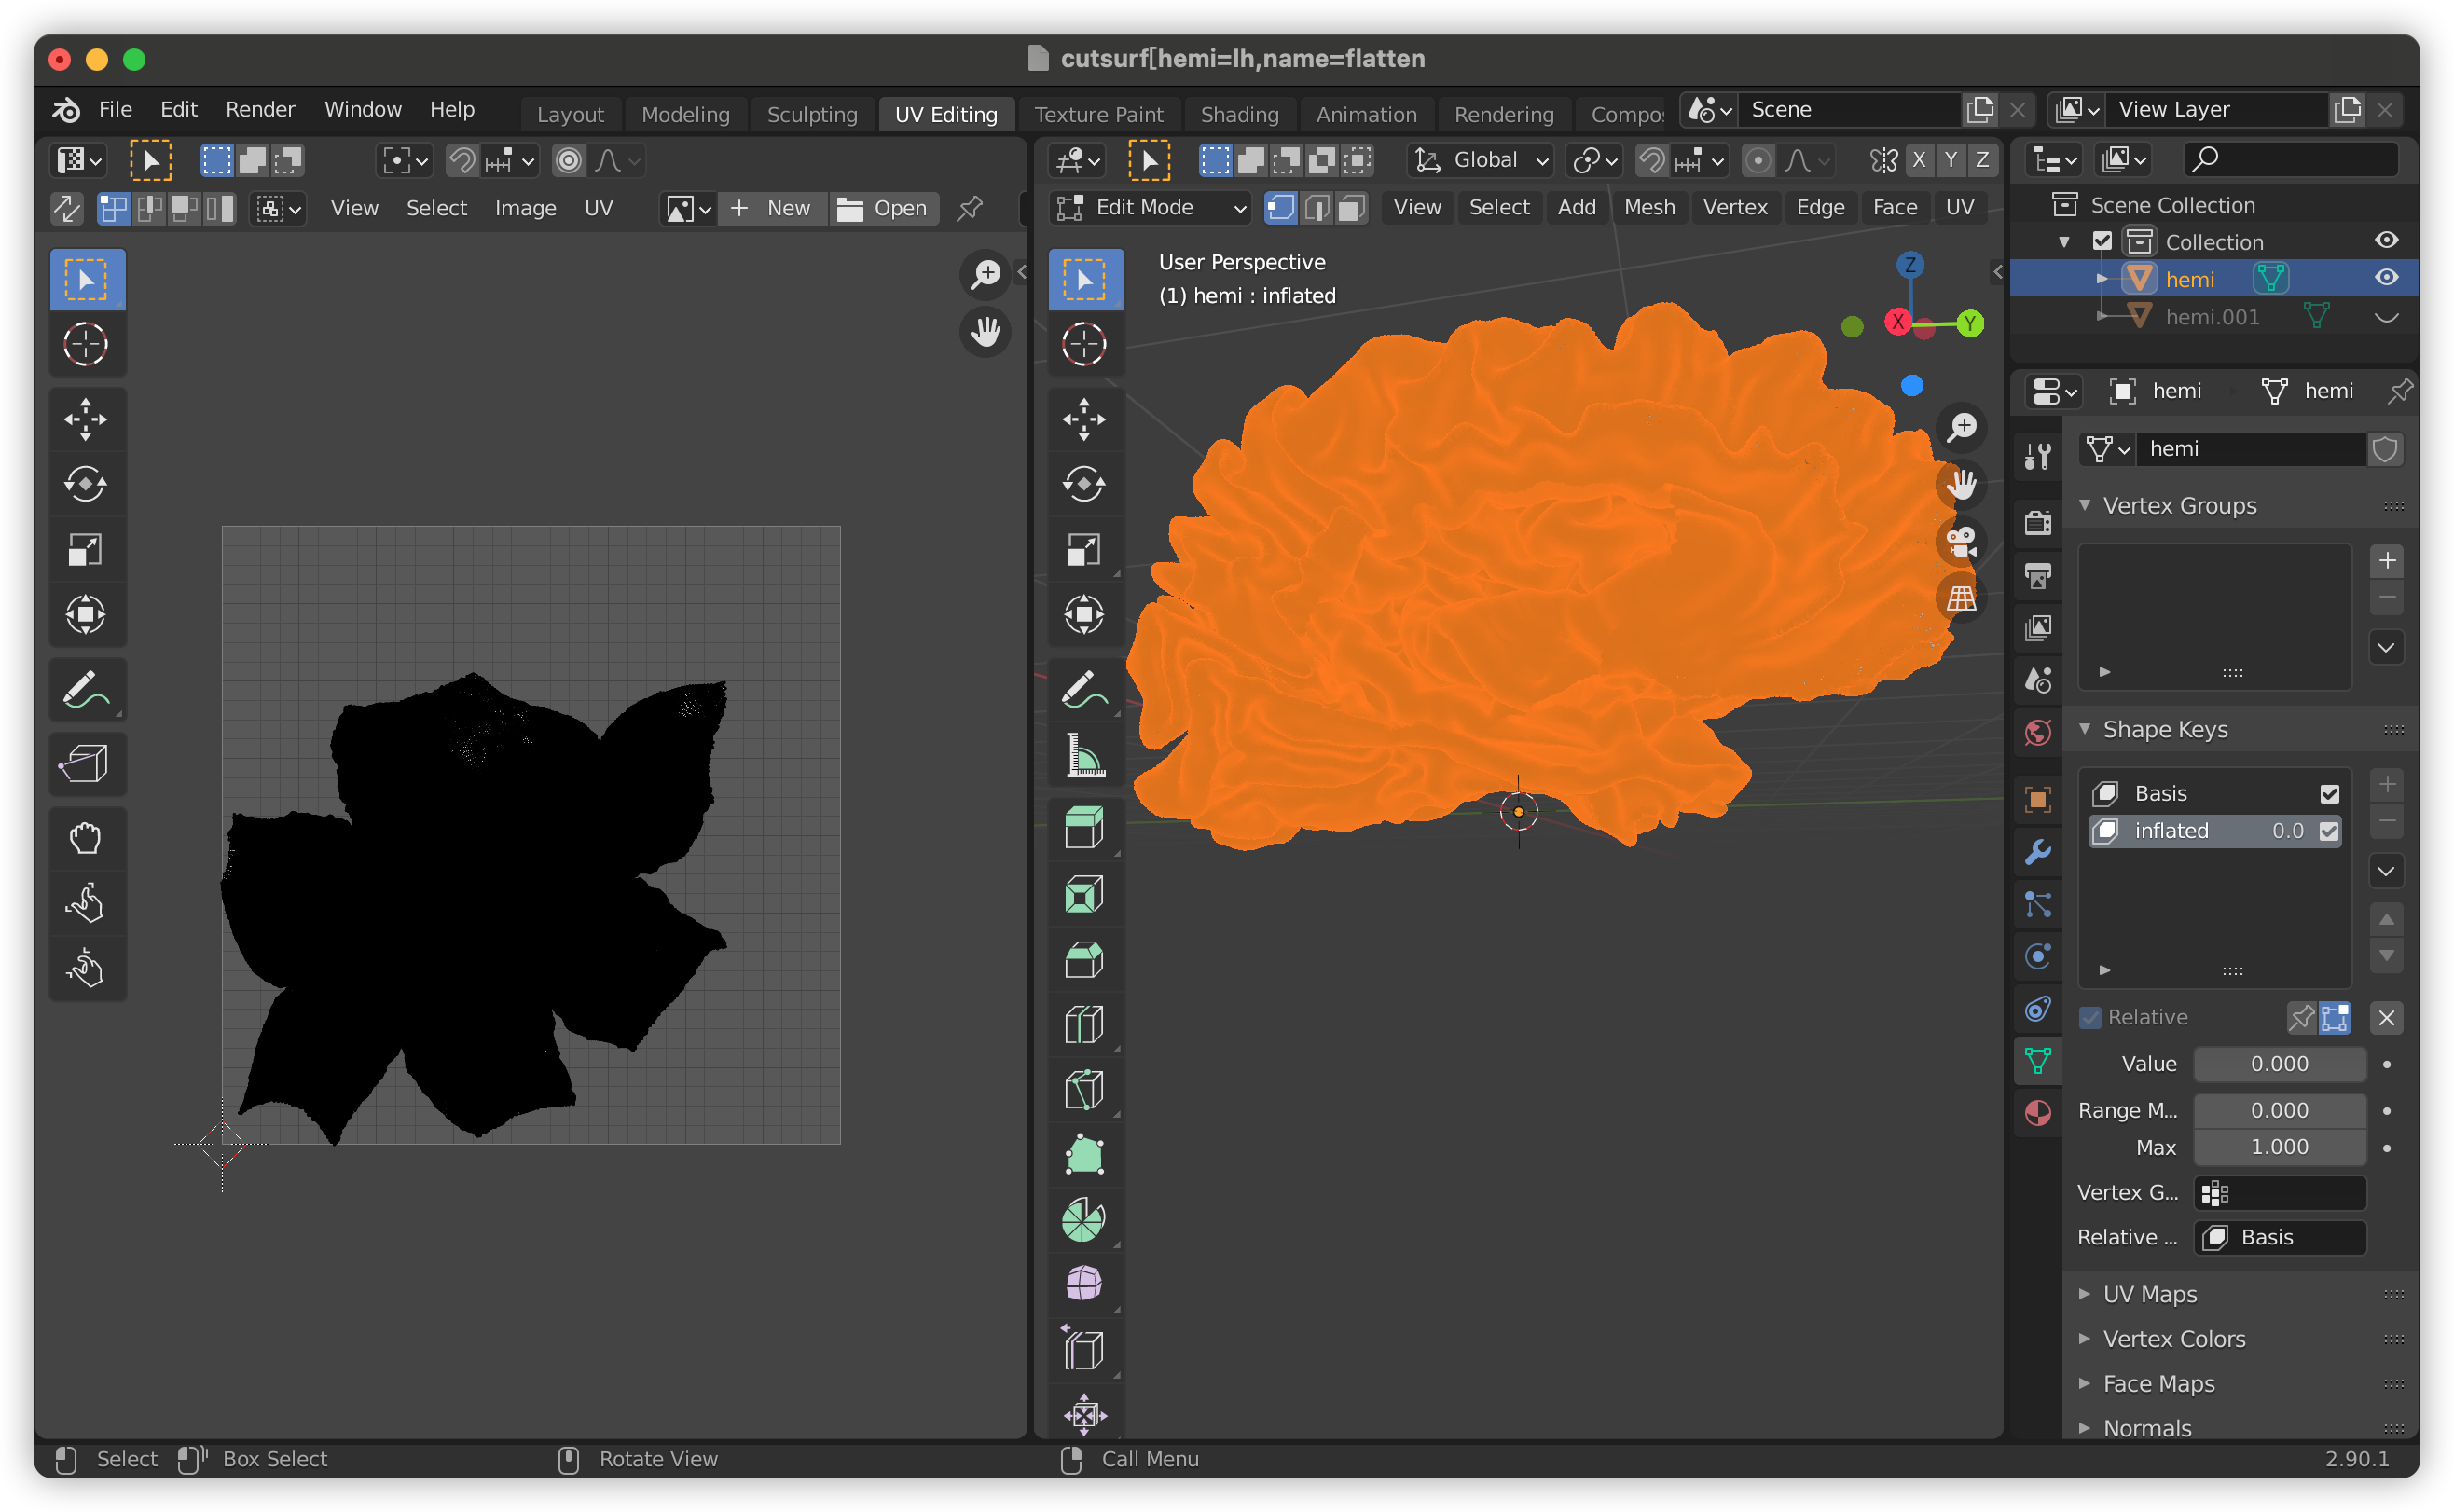Select the Move tool in the 3D viewport toolbar
Image resolution: width=2454 pixels, height=1512 pixels.
point(1086,420)
